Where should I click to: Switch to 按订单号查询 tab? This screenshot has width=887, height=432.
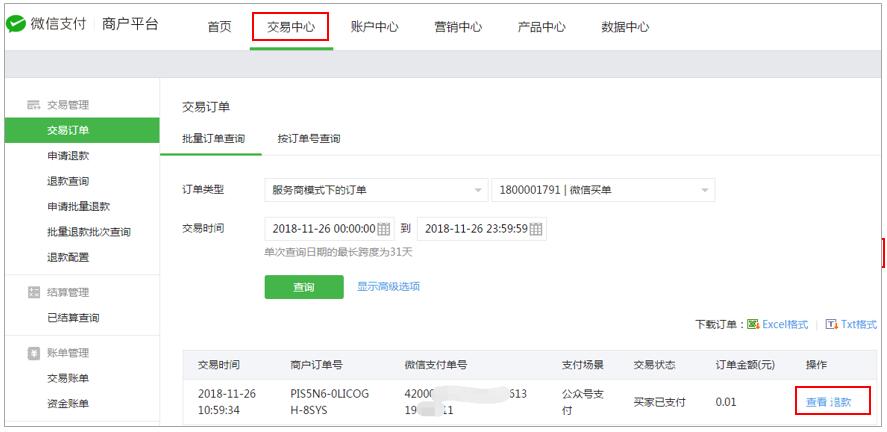pos(308,139)
